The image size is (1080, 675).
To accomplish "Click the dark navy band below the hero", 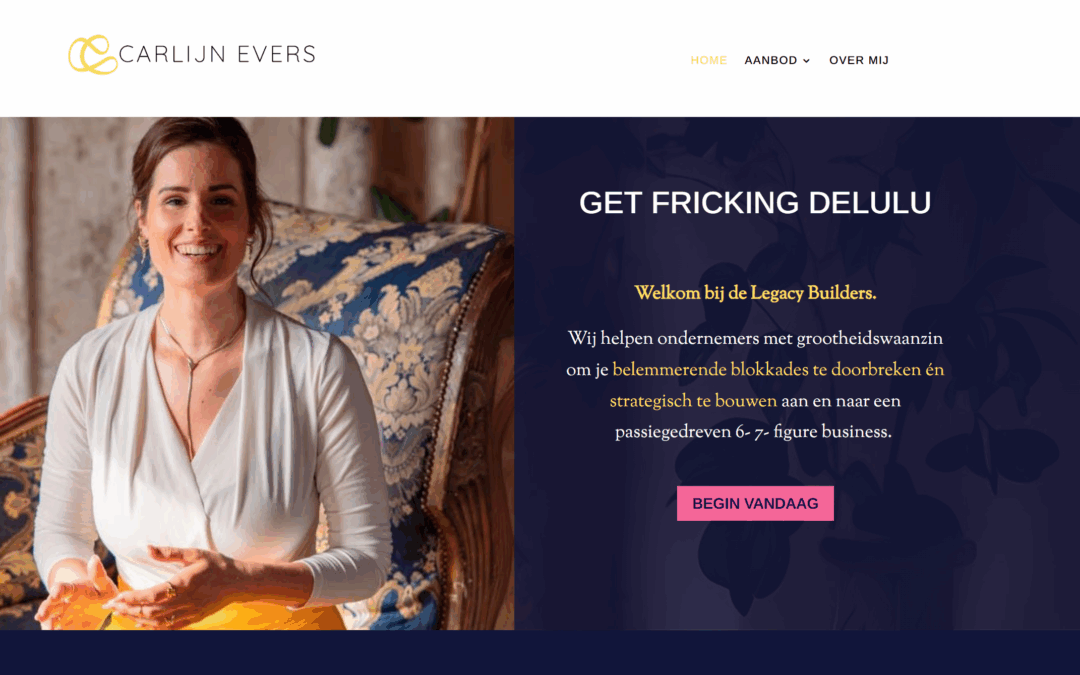I will [x=540, y=652].
